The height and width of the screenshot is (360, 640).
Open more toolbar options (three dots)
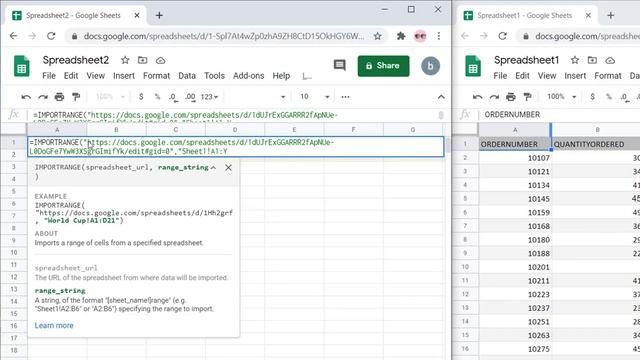coord(345,97)
